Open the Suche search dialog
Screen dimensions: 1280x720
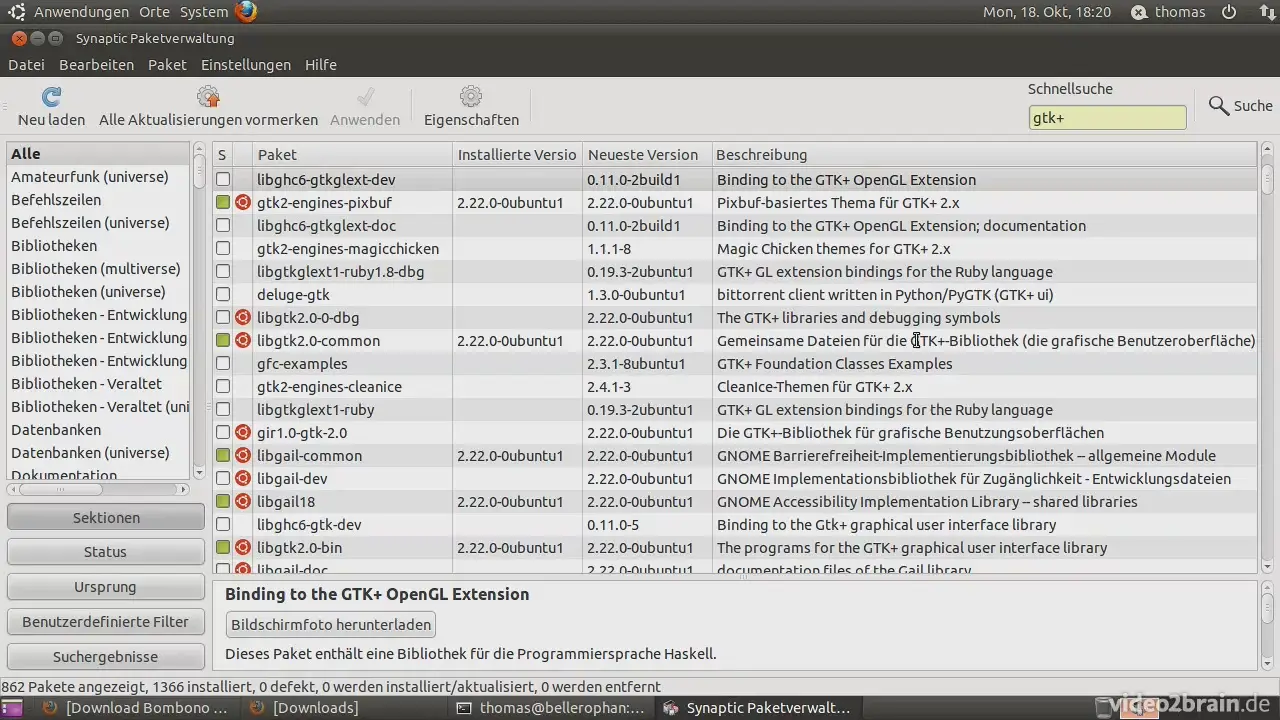click(x=1240, y=106)
